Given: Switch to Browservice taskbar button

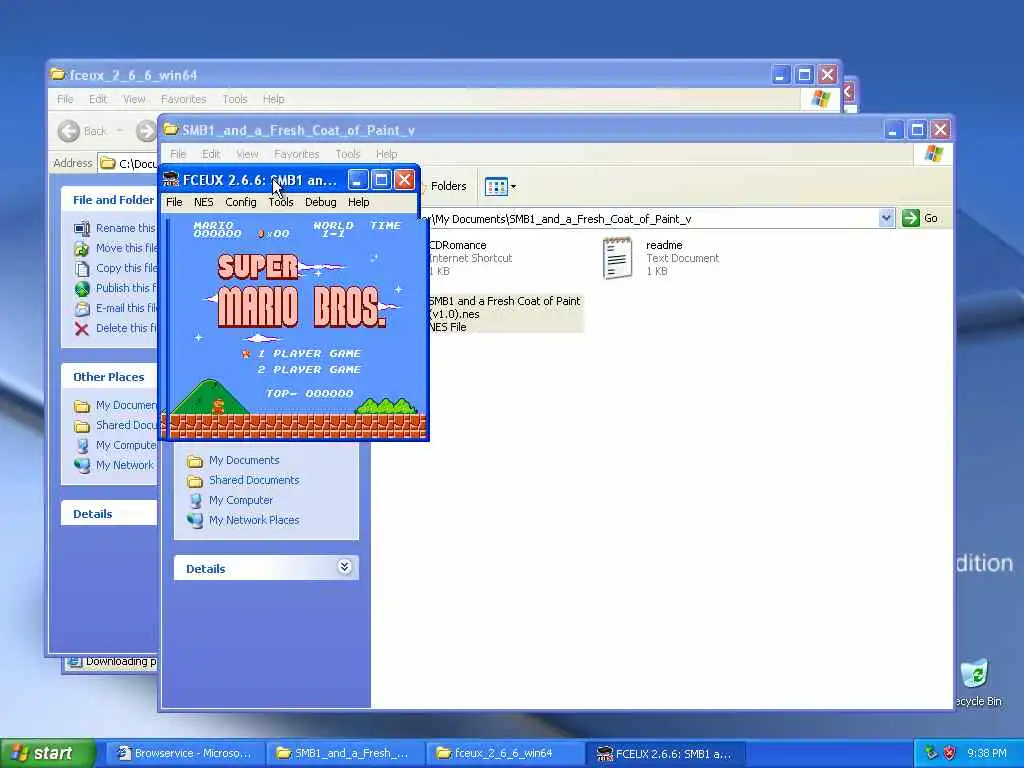Looking at the screenshot, I should [x=184, y=753].
